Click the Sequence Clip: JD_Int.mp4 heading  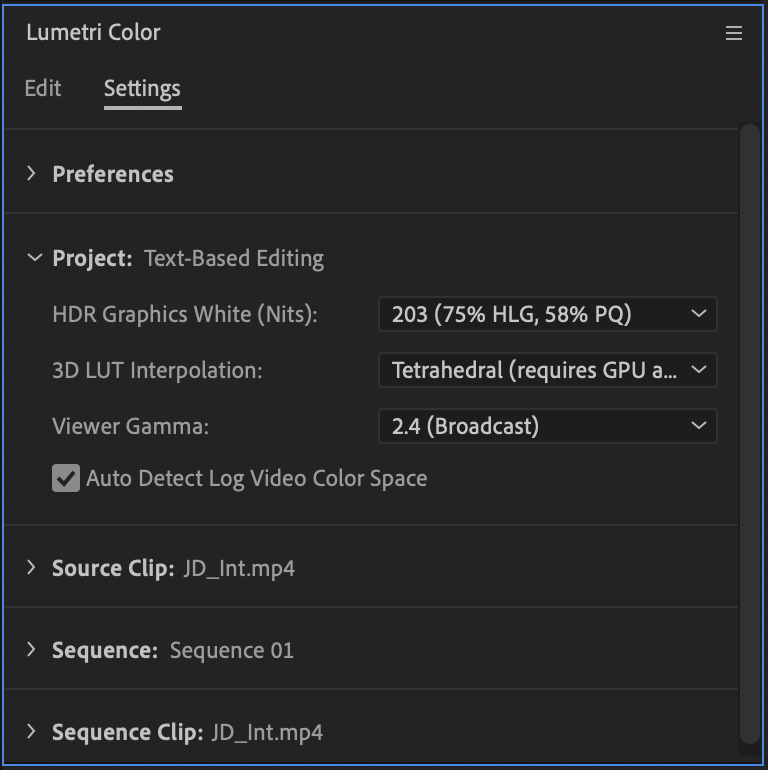click(187, 732)
